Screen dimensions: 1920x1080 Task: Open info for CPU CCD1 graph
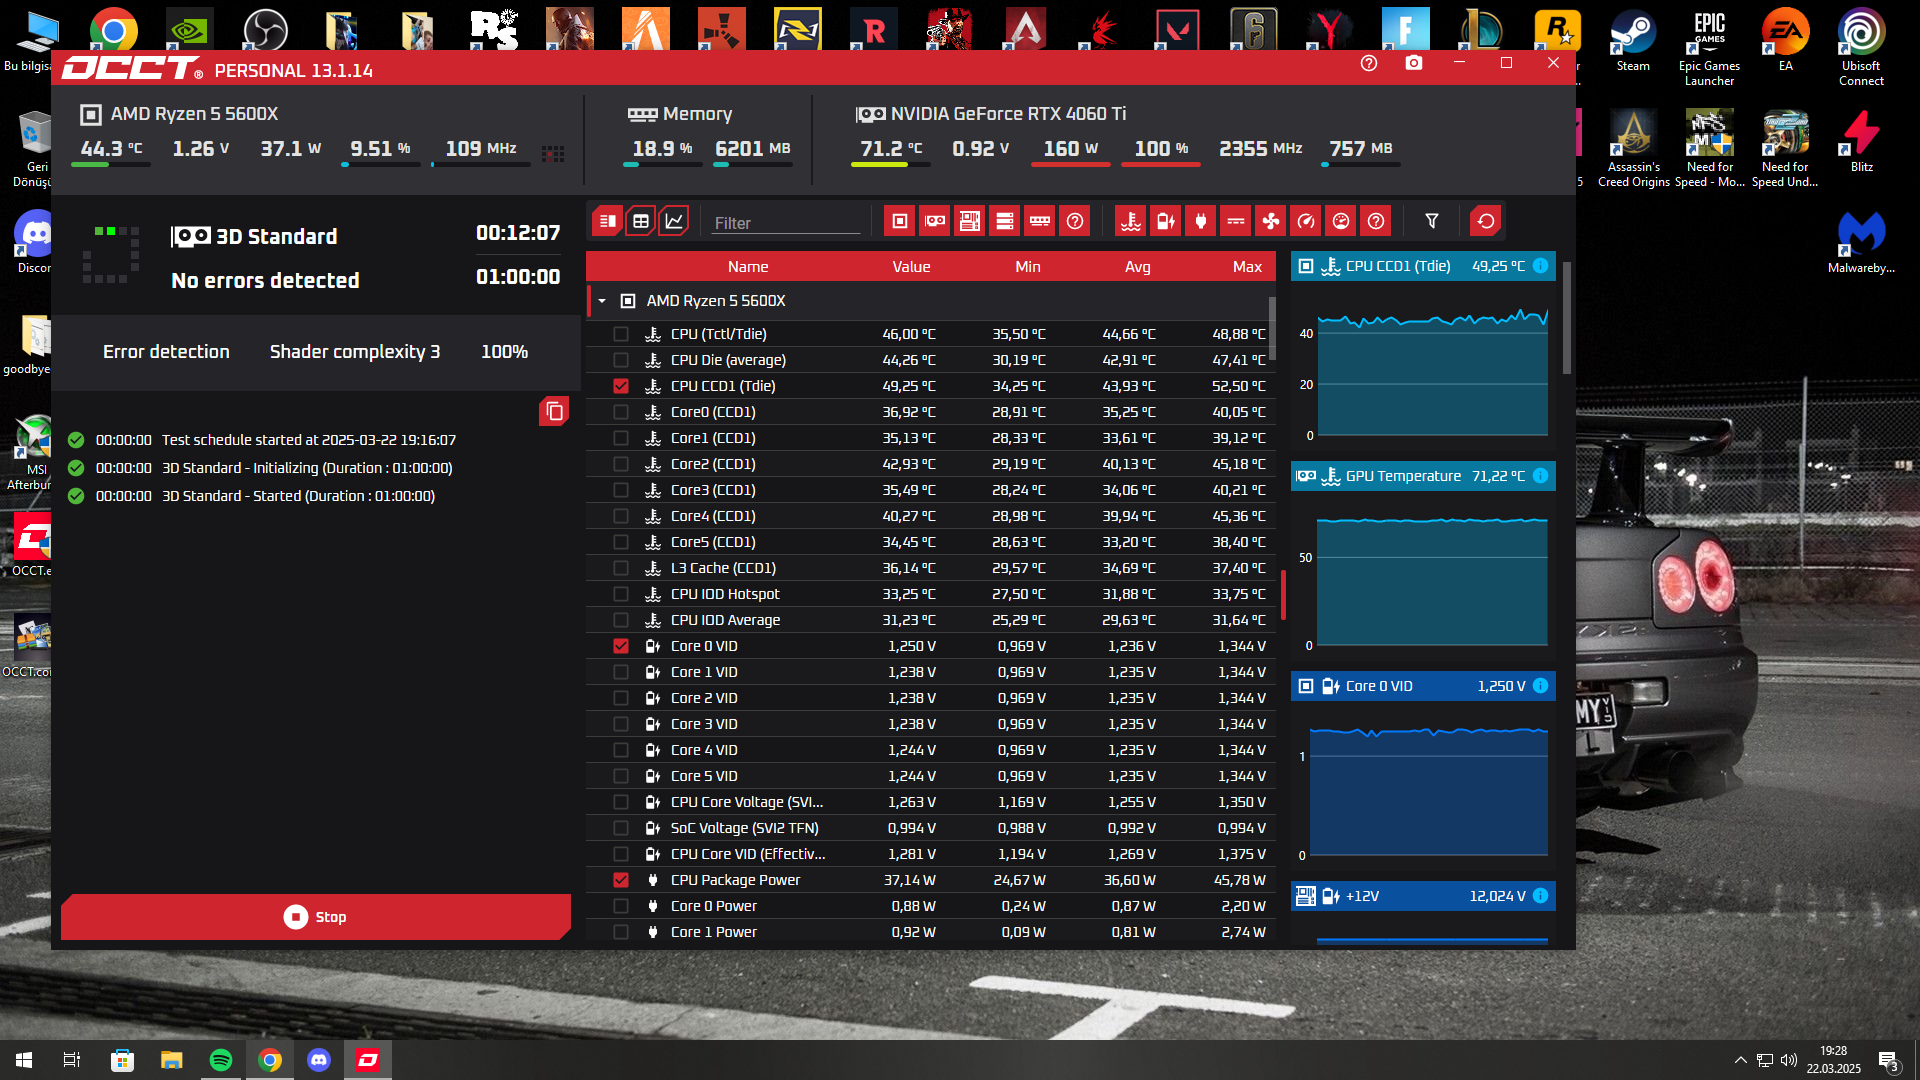[x=1541, y=266]
